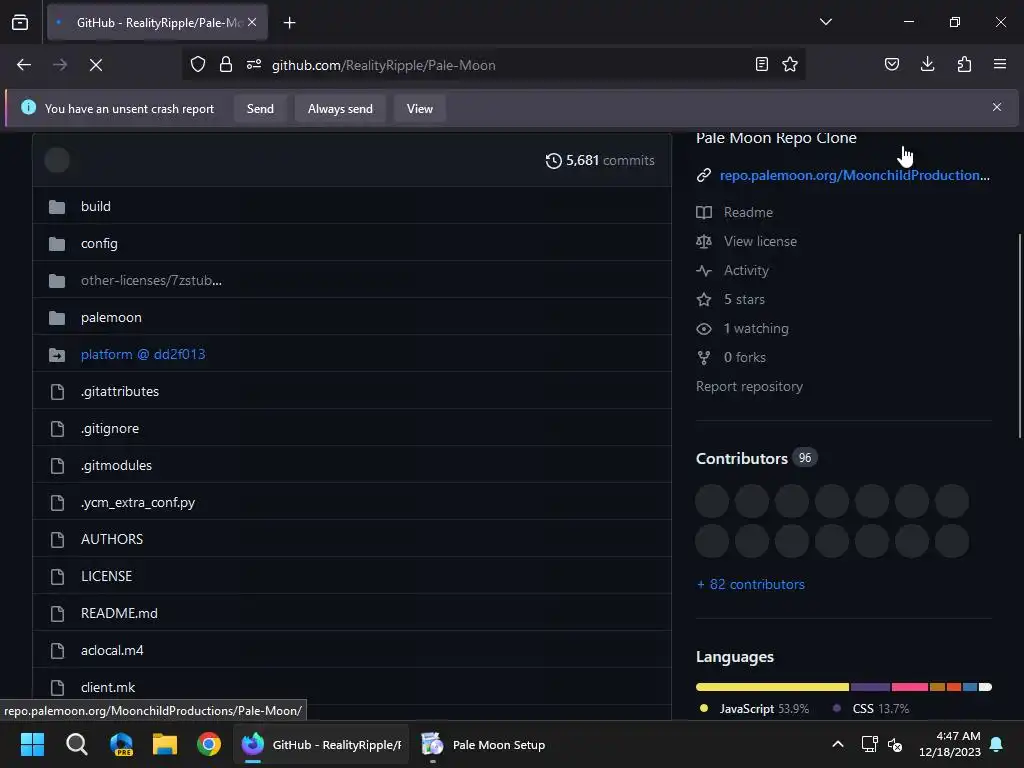The image size is (1024, 768).
Task: Open the README.md file
Action: click(119, 614)
